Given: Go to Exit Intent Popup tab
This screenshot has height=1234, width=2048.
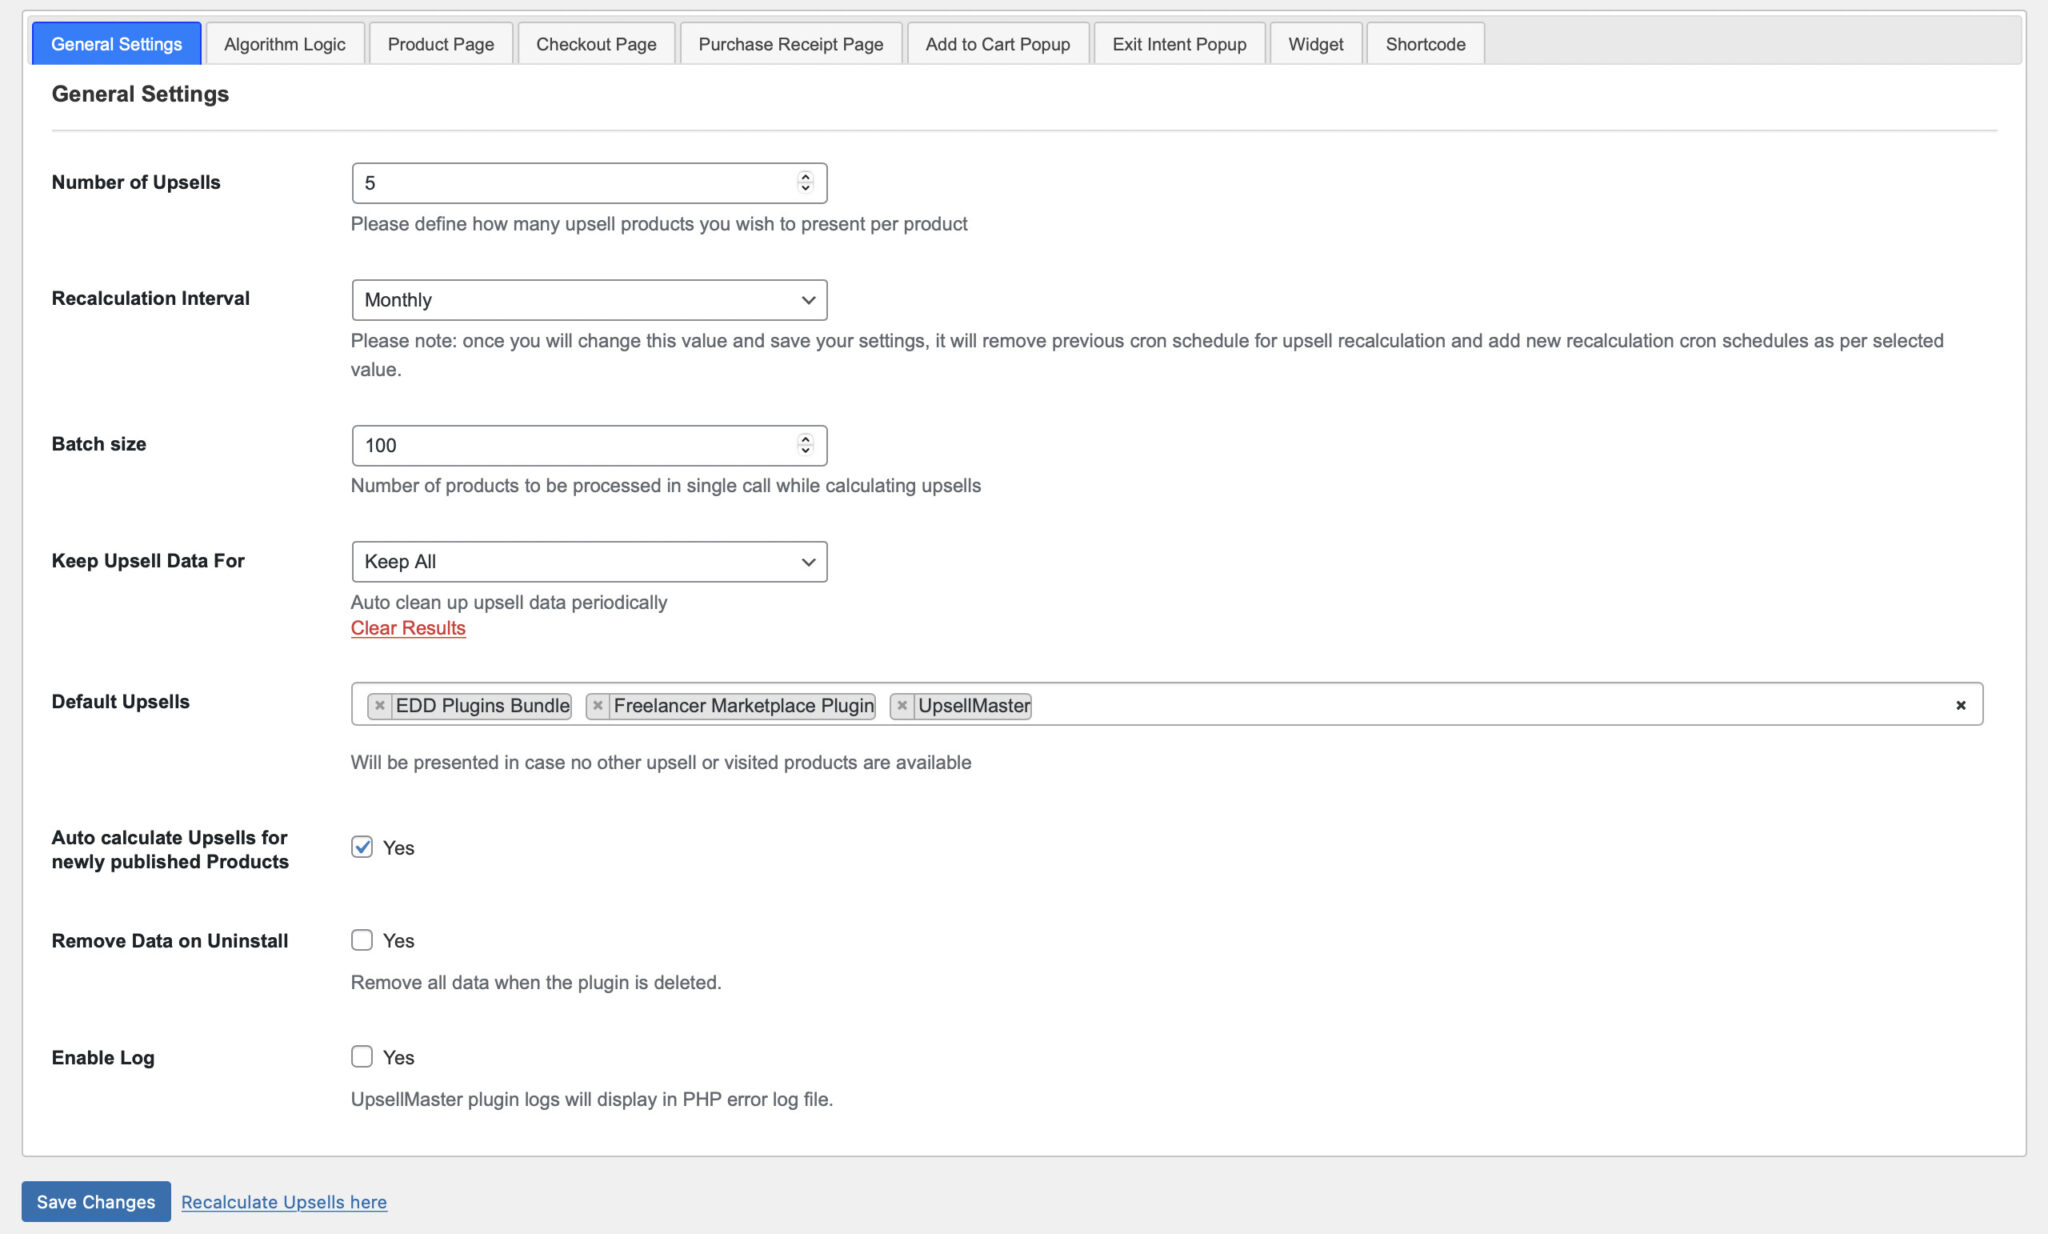Looking at the screenshot, I should click(x=1179, y=44).
